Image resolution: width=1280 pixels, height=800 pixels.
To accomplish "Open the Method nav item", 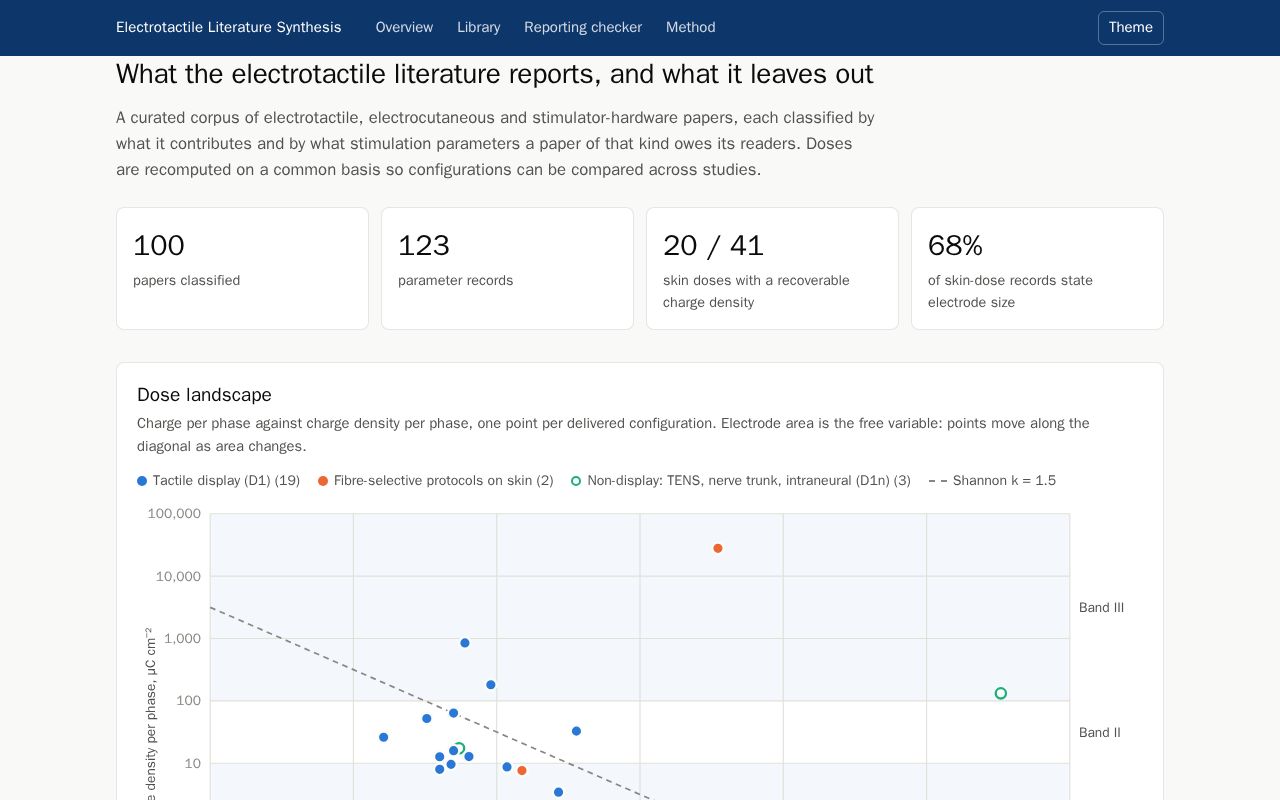I will point(691,28).
